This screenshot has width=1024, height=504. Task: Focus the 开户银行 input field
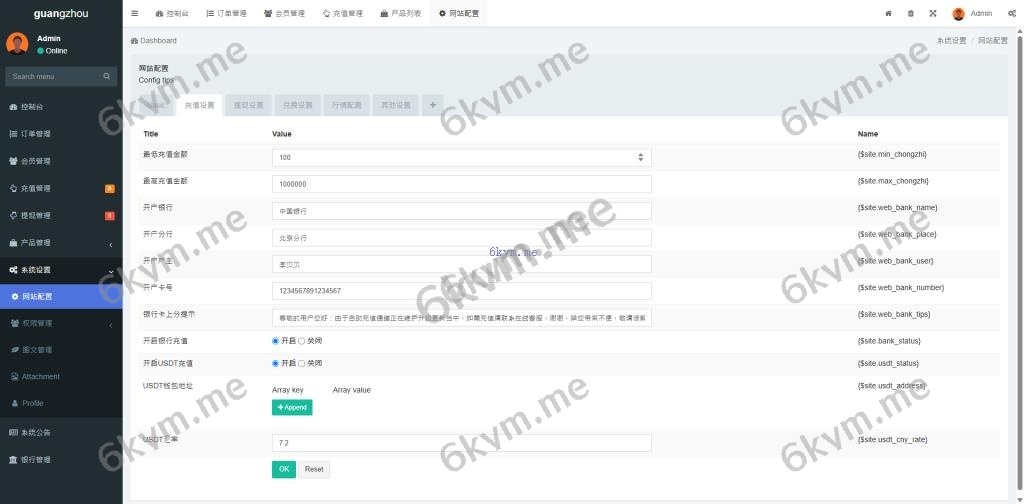click(x=462, y=211)
